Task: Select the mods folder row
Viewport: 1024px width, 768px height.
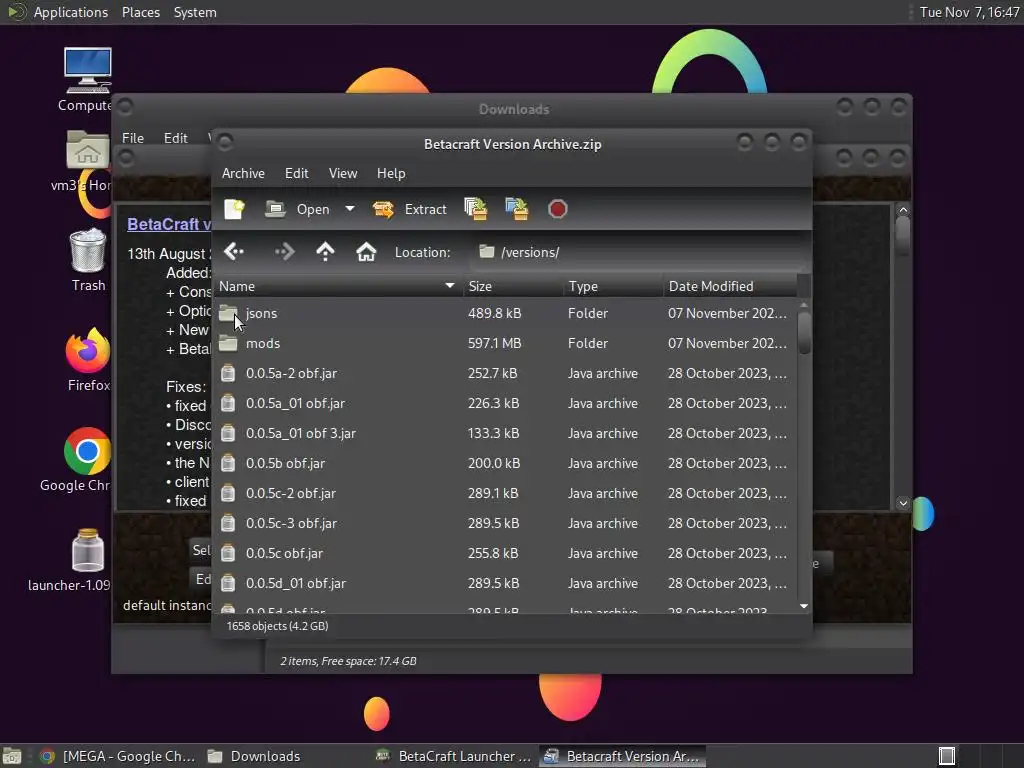Action: click(505, 344)
